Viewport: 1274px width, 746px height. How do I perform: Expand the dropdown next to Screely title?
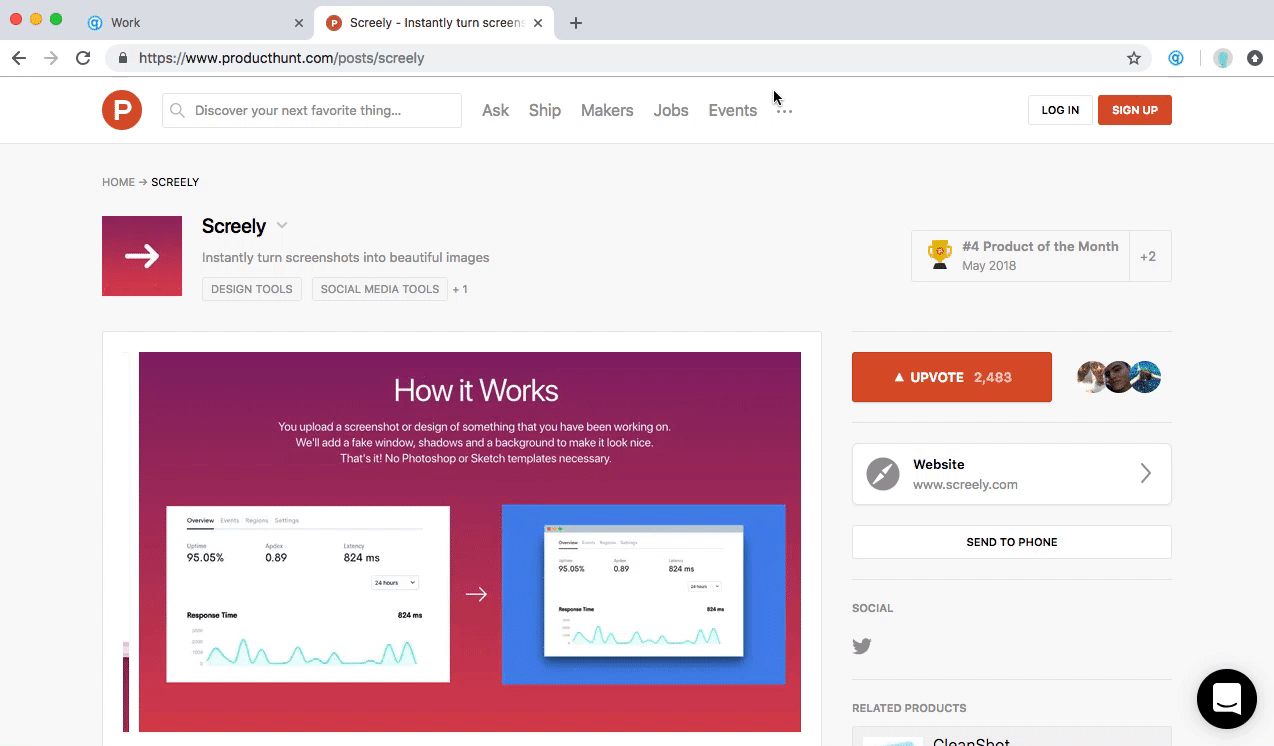click(282, 226)
